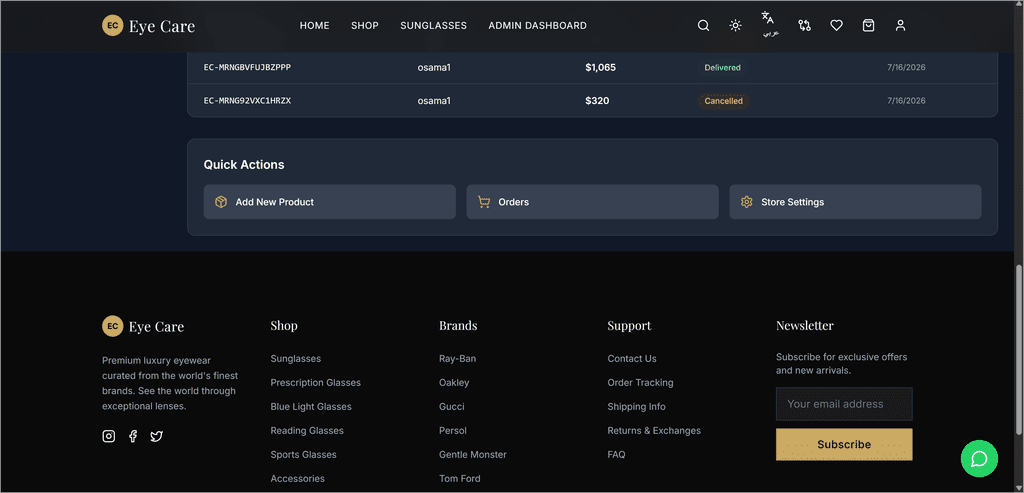Image resolution: width=1024 pixels, height=493 pixels.
Task: Select order ID EC-MRNG92VXC1HRZX
Action: point(248,101)
